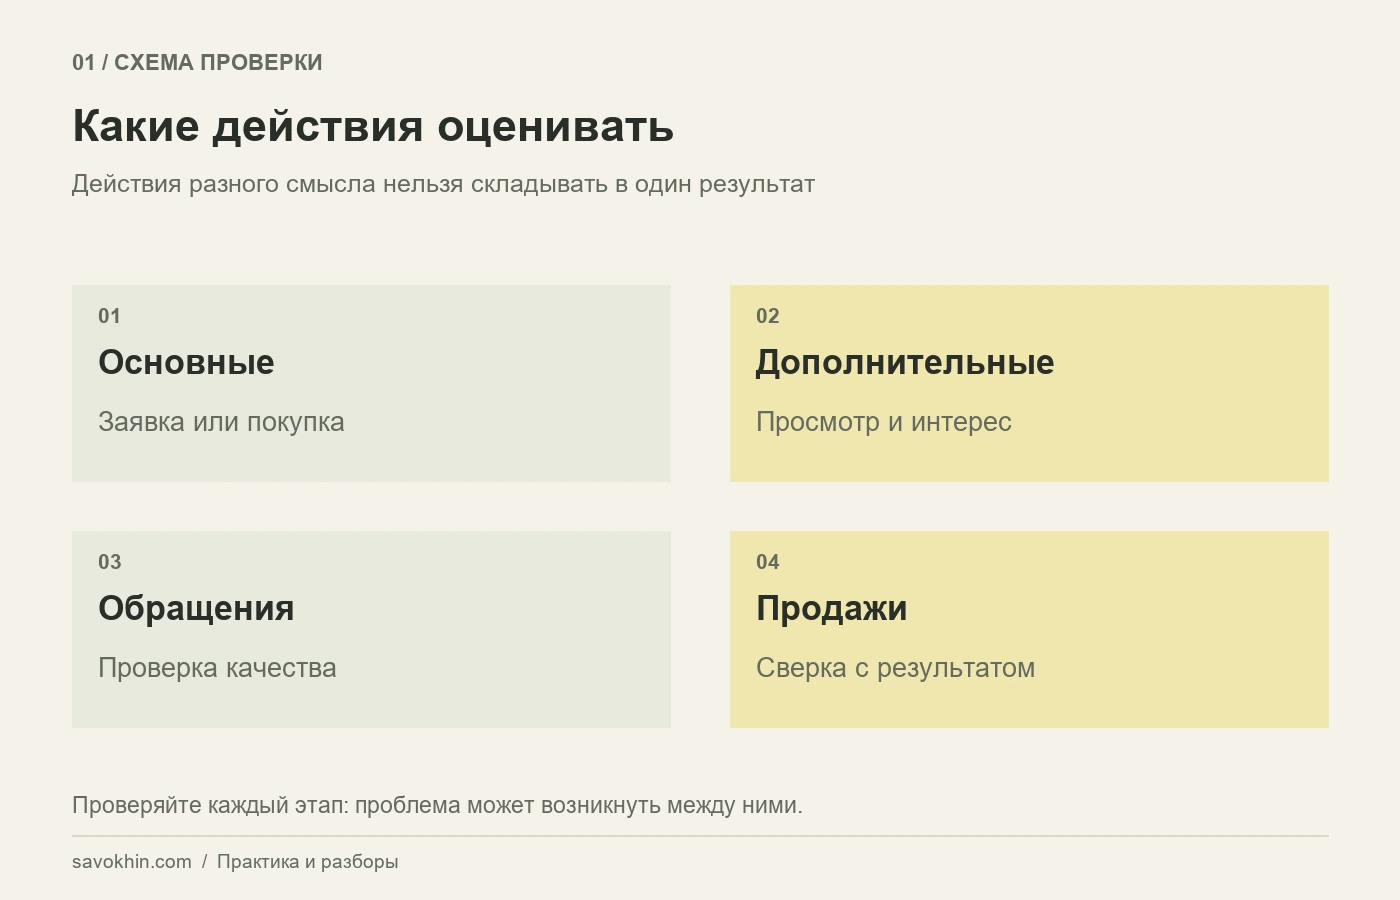The width and height of the screenshot is (1400, 900).
Task: Select the heading 'Какие действия оценивать'
Action: [373, 127]
